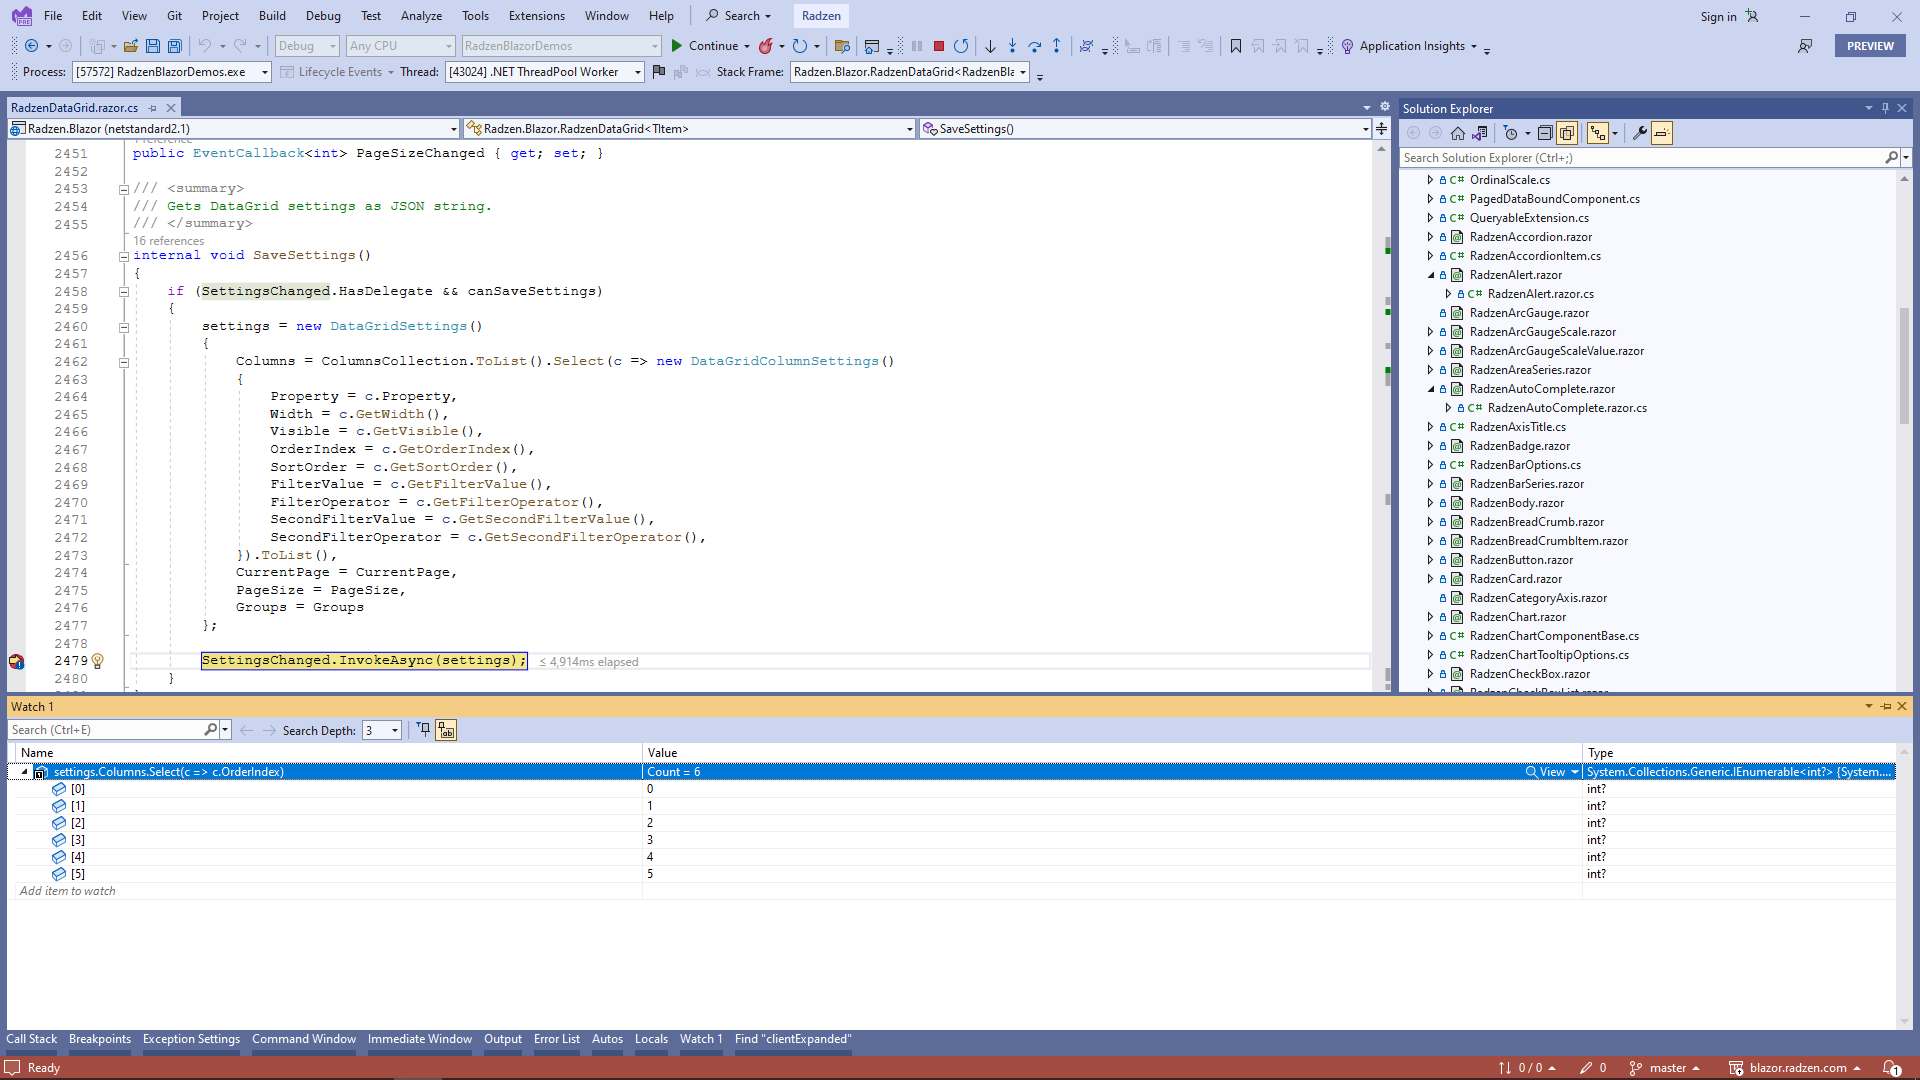Open the Thread selection dropdown
This screenshot has width=1920, height=1080.
pos(637,72)
